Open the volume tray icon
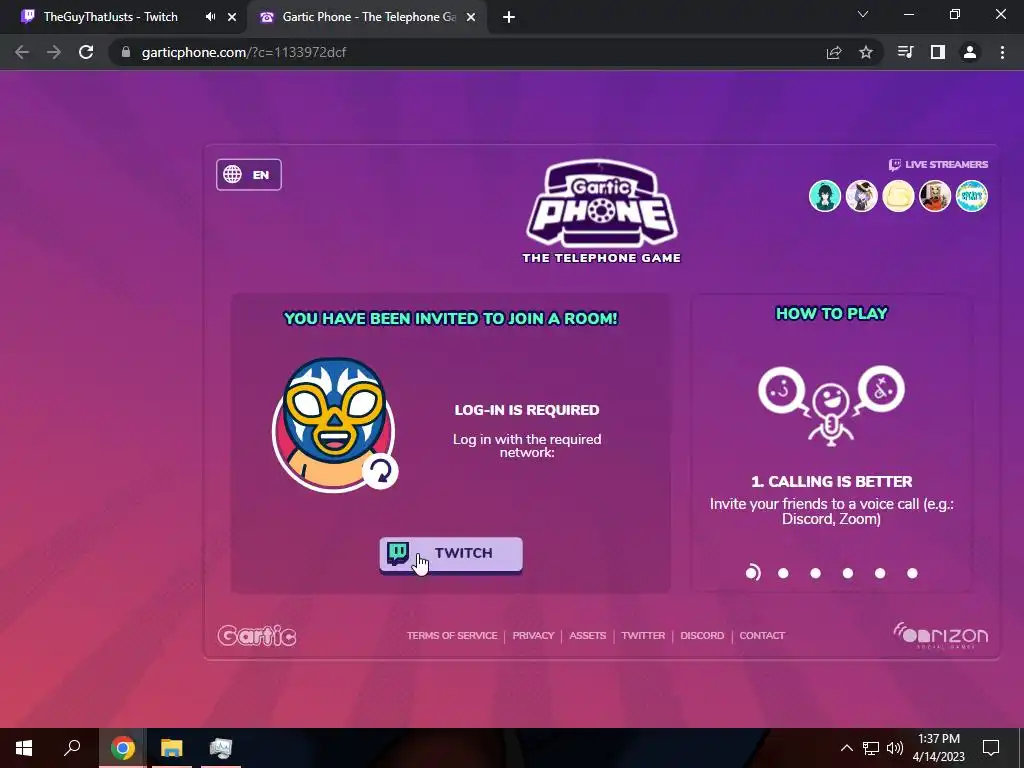 894,748
